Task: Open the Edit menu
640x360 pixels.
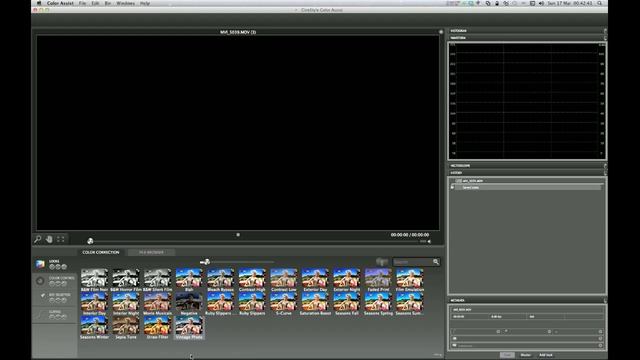Action: coord(95,3)
